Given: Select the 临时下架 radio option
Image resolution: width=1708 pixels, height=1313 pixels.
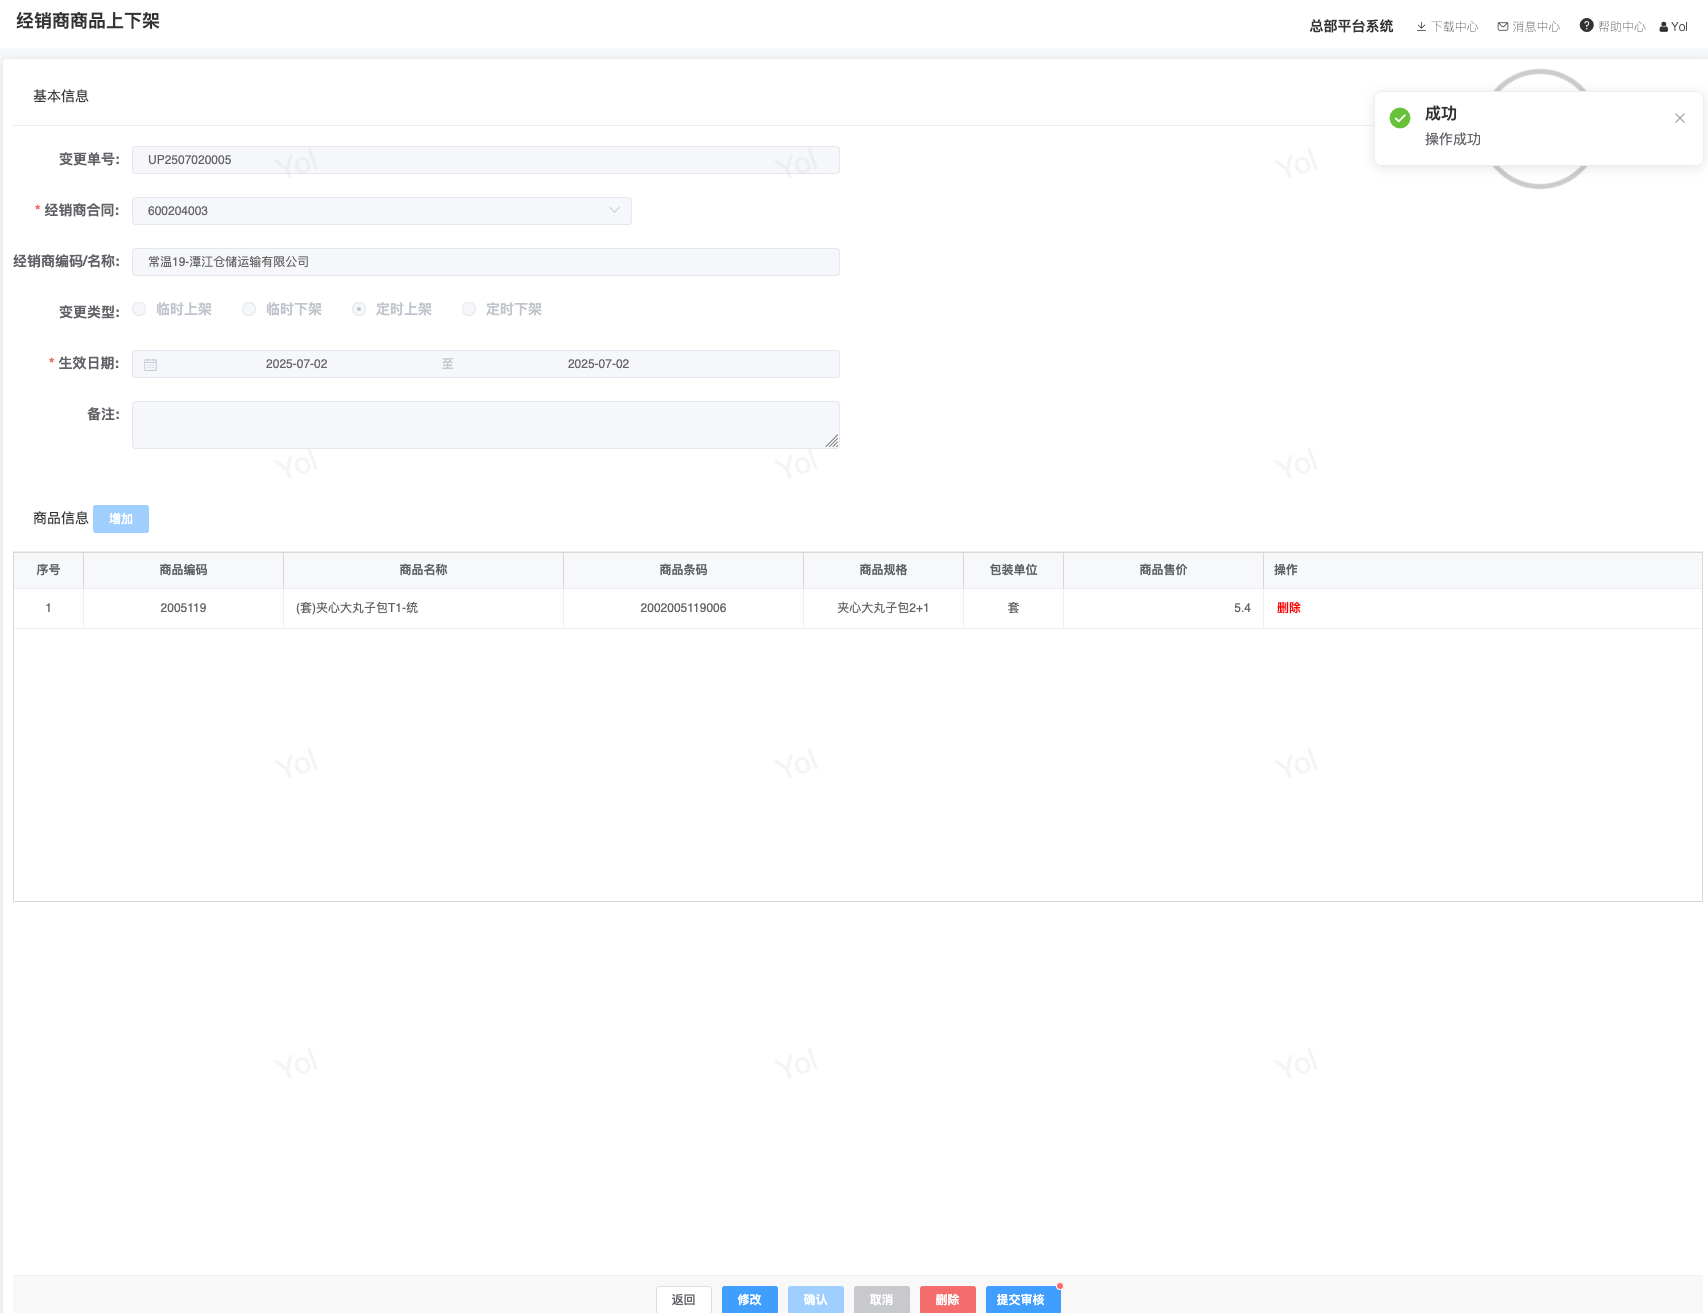Looking at the screenshot, I should click(249, 309).
